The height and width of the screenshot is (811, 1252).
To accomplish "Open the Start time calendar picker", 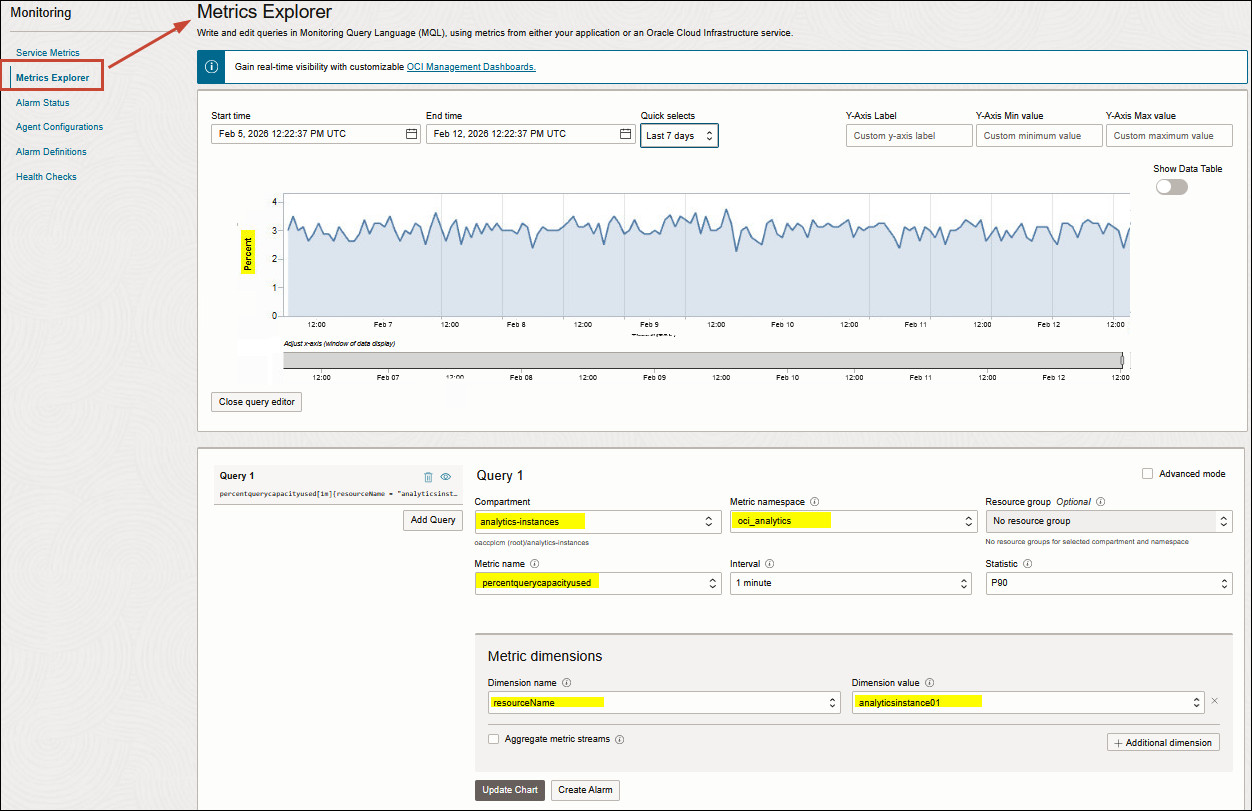I will click(412, 135).
